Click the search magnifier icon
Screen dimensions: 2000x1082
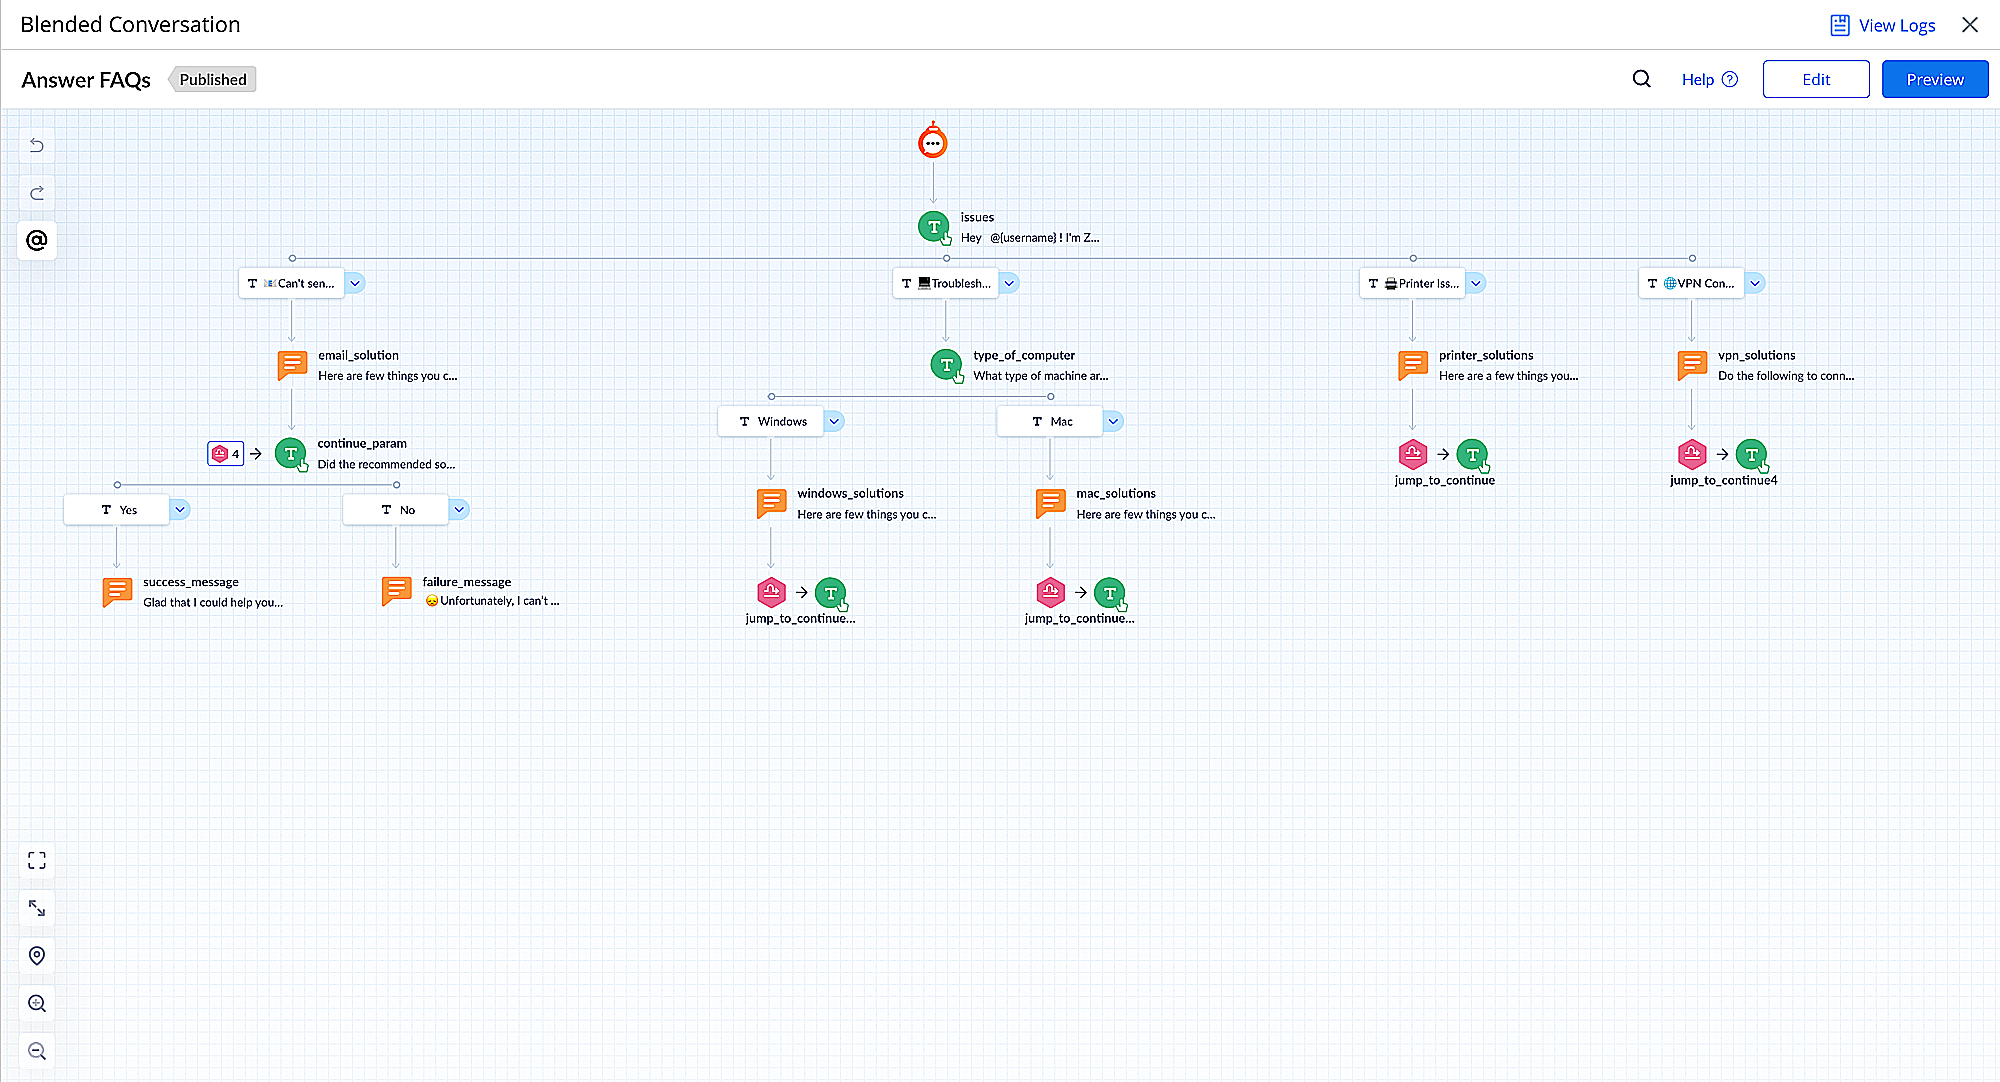point(1641,79)
